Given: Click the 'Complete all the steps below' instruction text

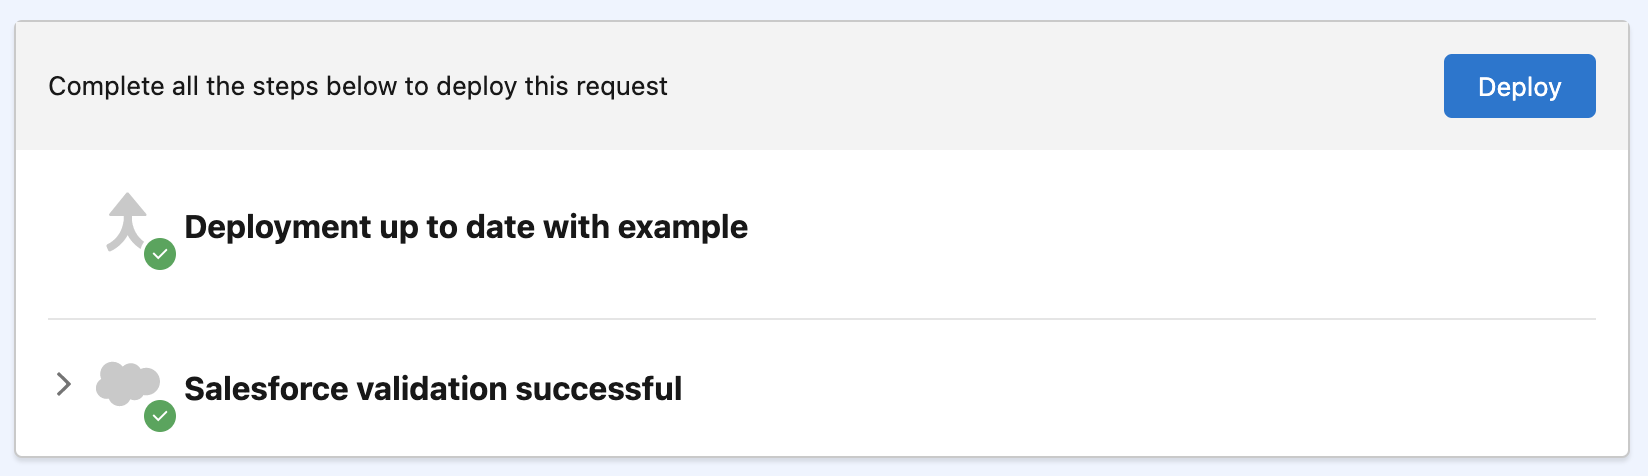Looking at the screenshot, I should pyautogui.click(x=357, y=87).
